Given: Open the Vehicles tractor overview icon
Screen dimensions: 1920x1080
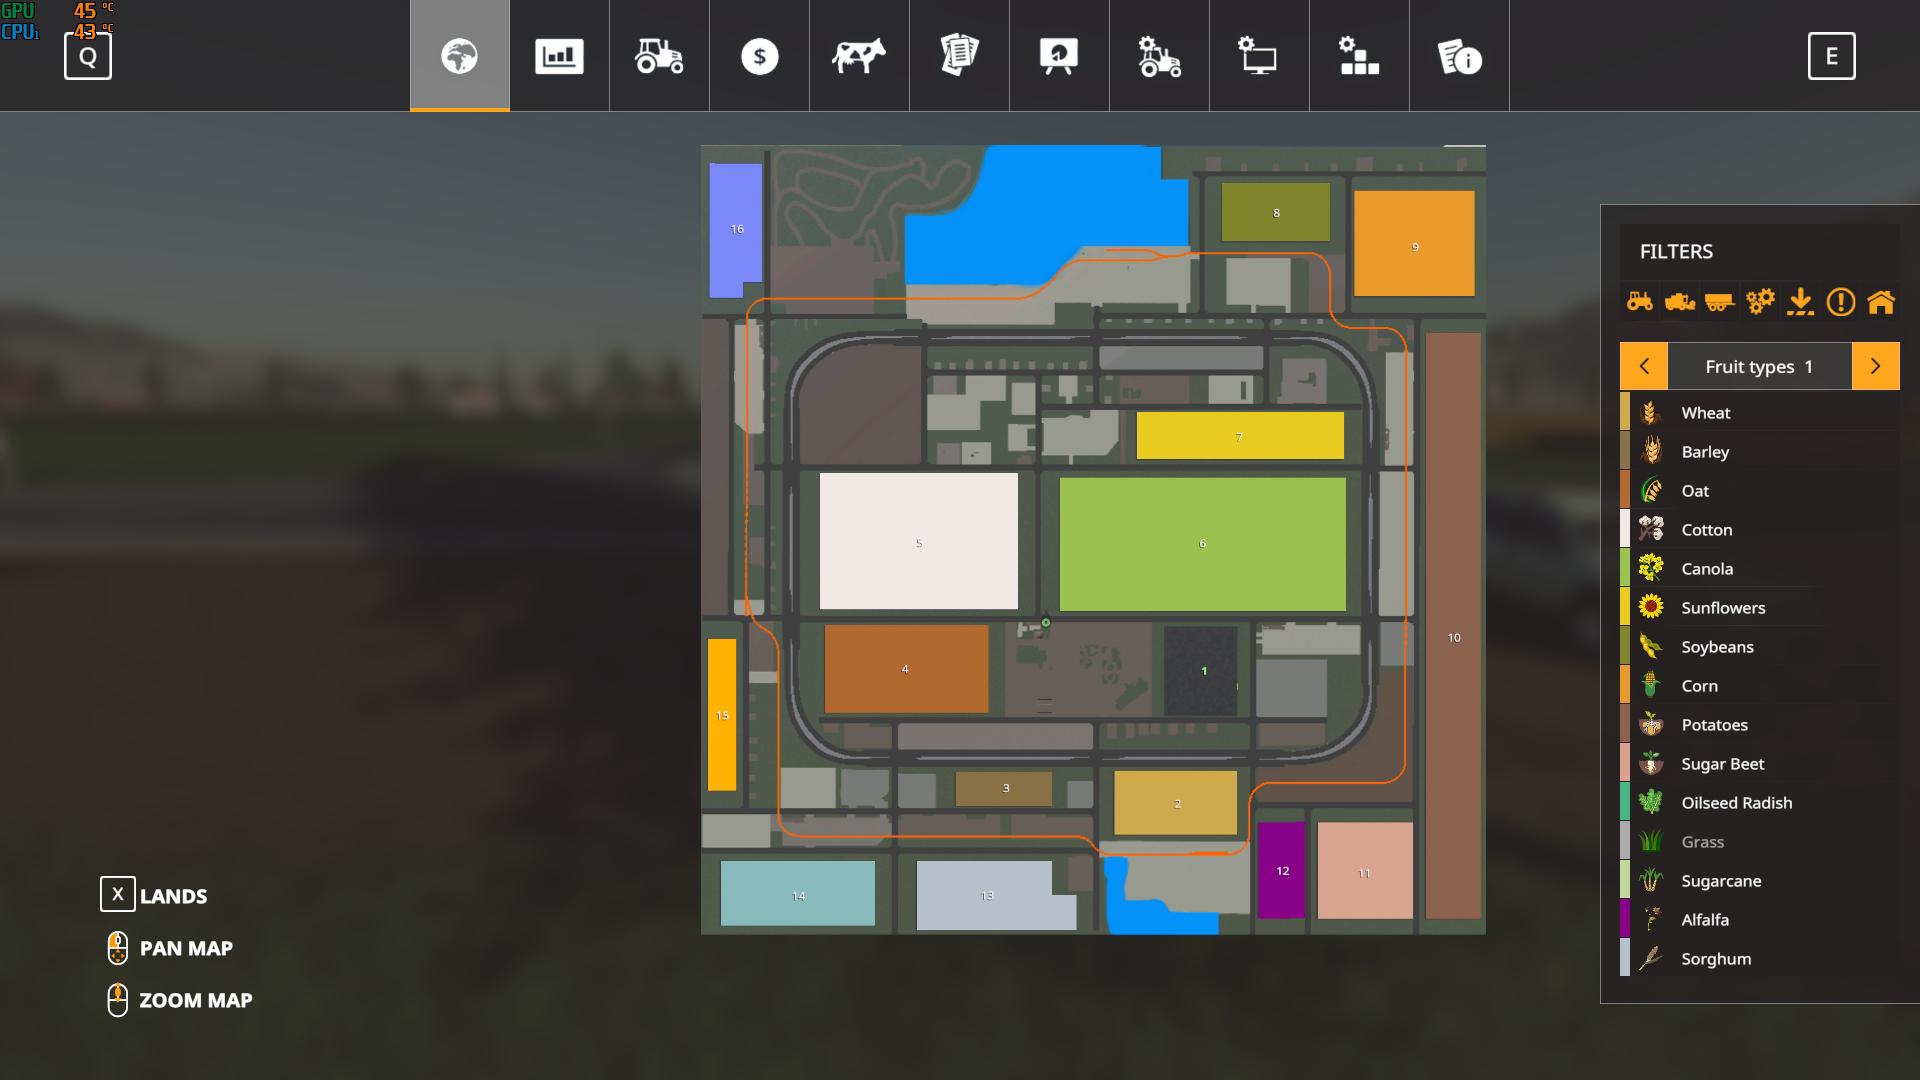Looking at the screenshot, I should pos(659,56).
